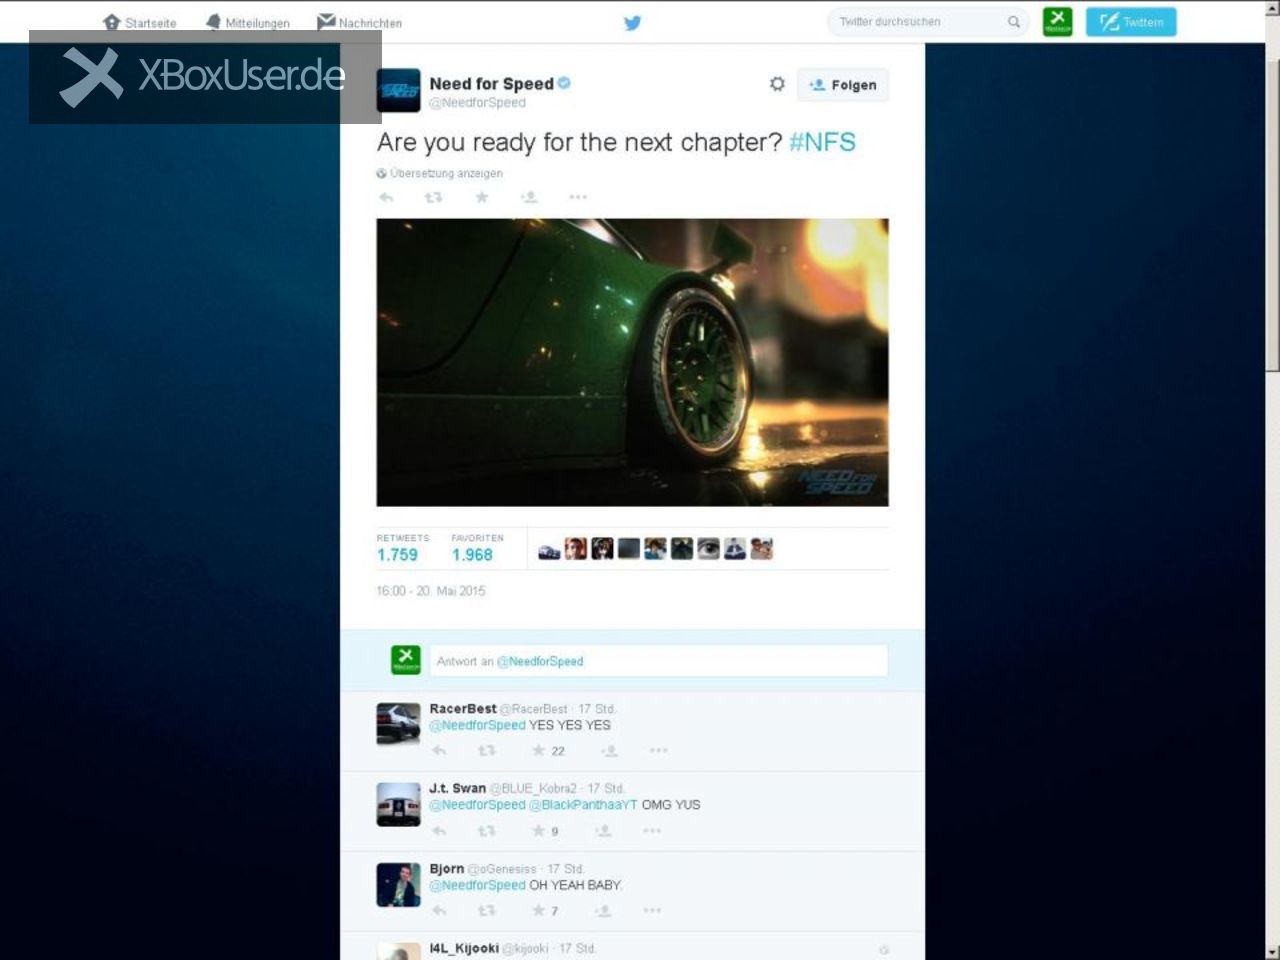The width and height of the screenshot is (1280, 960).
Task: Open @BlackPanthaaYT mention
Action: coord(583,805)
